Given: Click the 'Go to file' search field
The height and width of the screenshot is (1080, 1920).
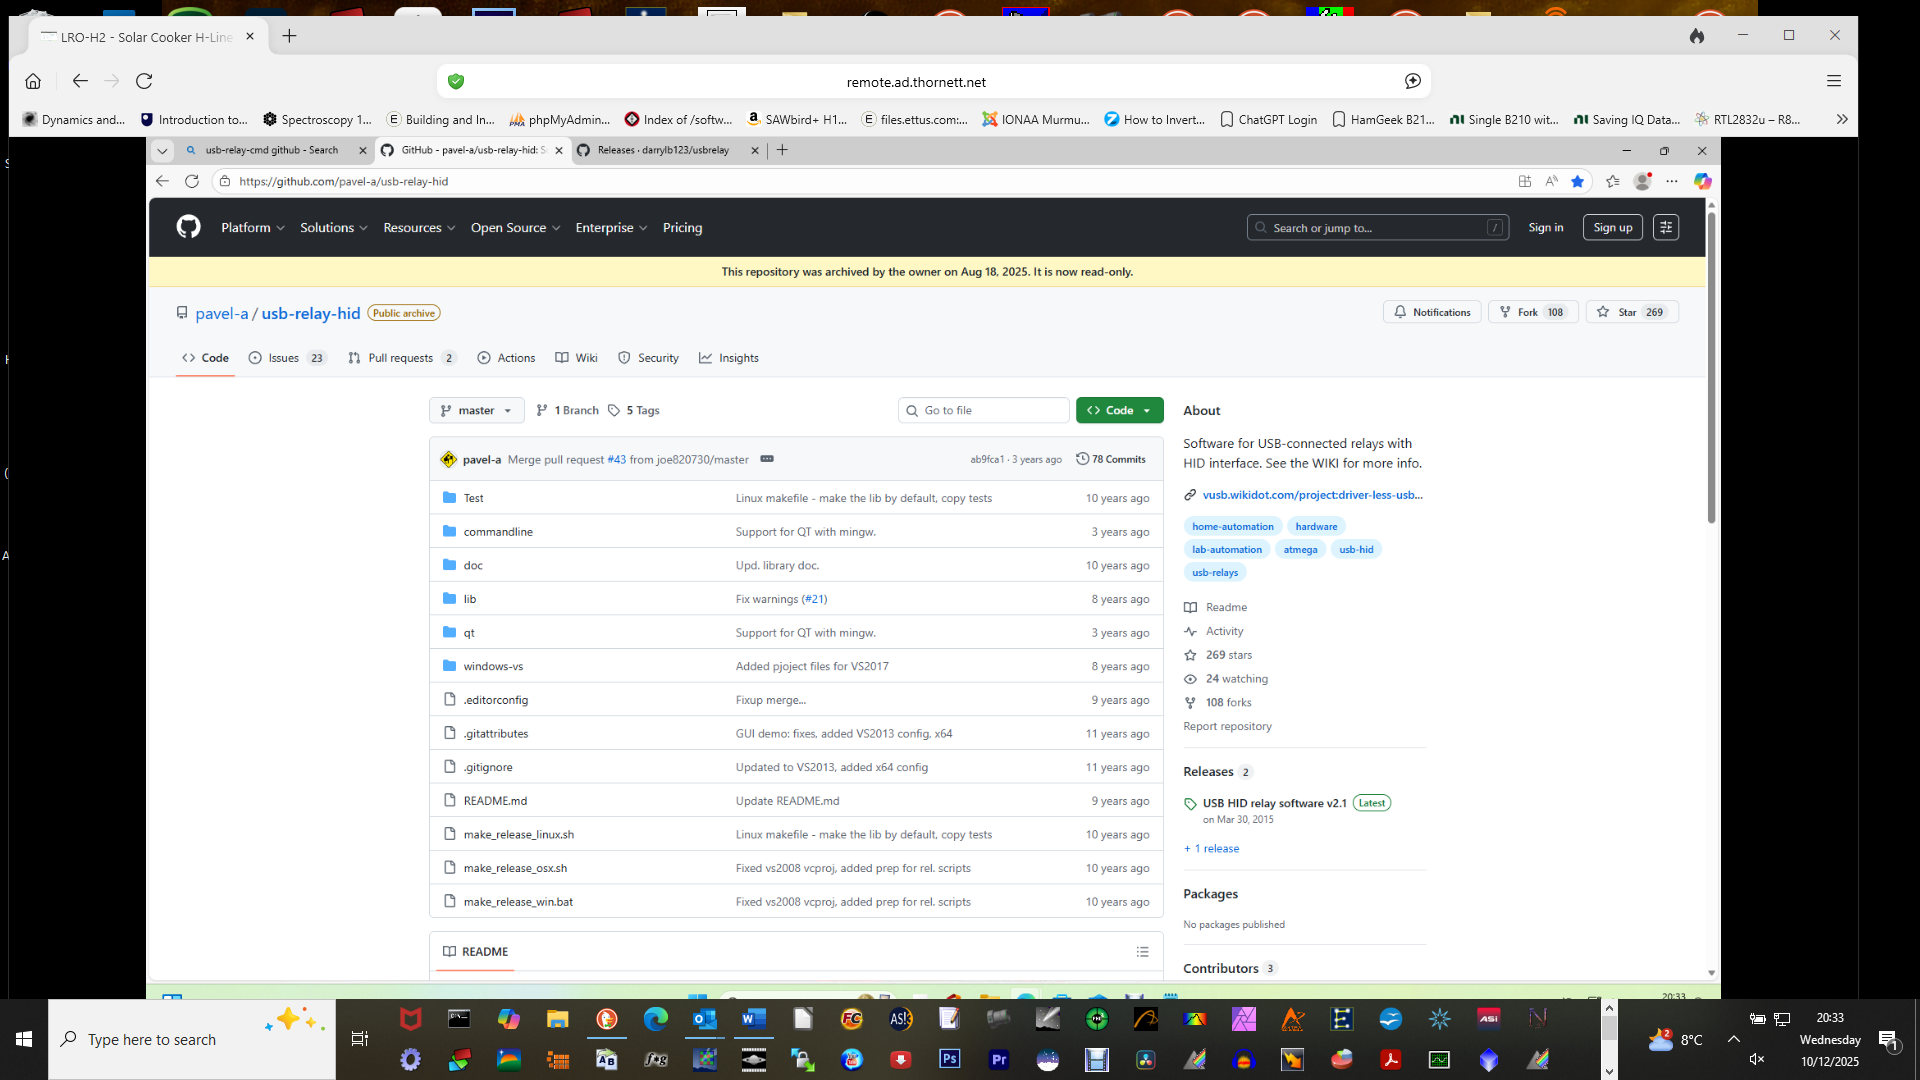Looking at the screenshot, I should coord(983,410).
